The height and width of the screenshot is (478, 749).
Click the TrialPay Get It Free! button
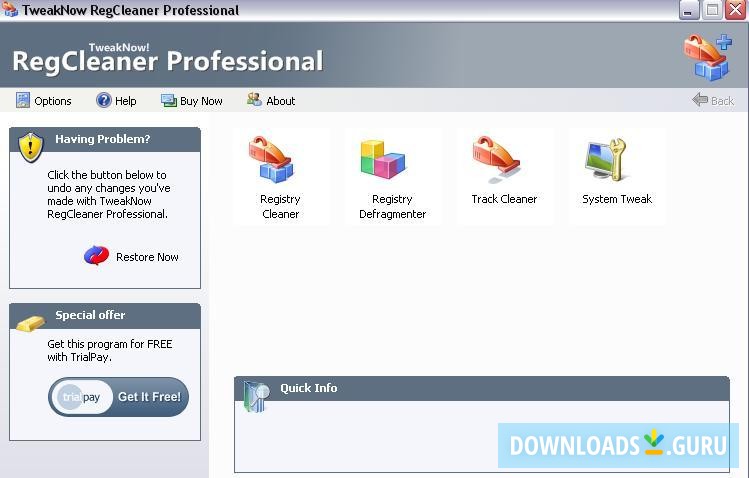point(118,397)
